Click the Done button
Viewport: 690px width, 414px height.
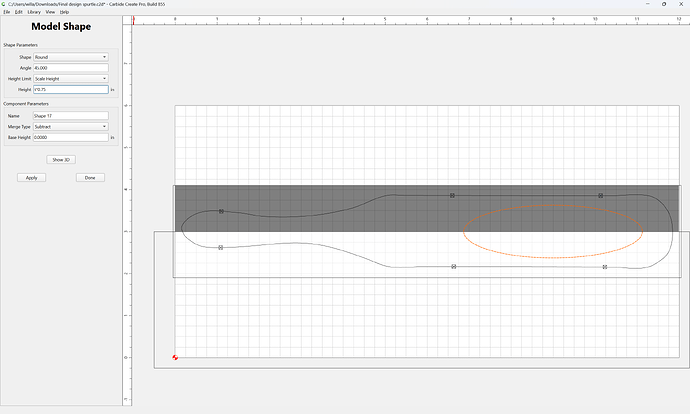(90, 178)
